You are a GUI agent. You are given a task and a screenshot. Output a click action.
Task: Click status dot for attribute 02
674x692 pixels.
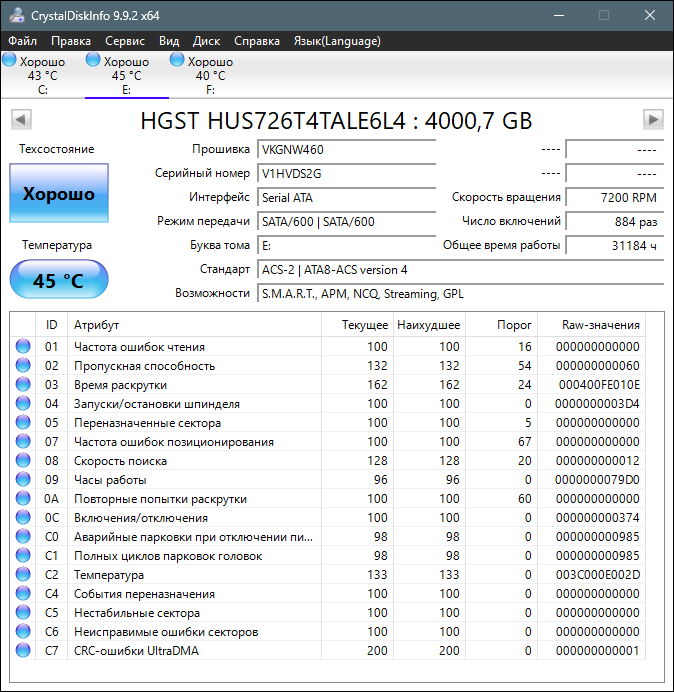[23, 365]
